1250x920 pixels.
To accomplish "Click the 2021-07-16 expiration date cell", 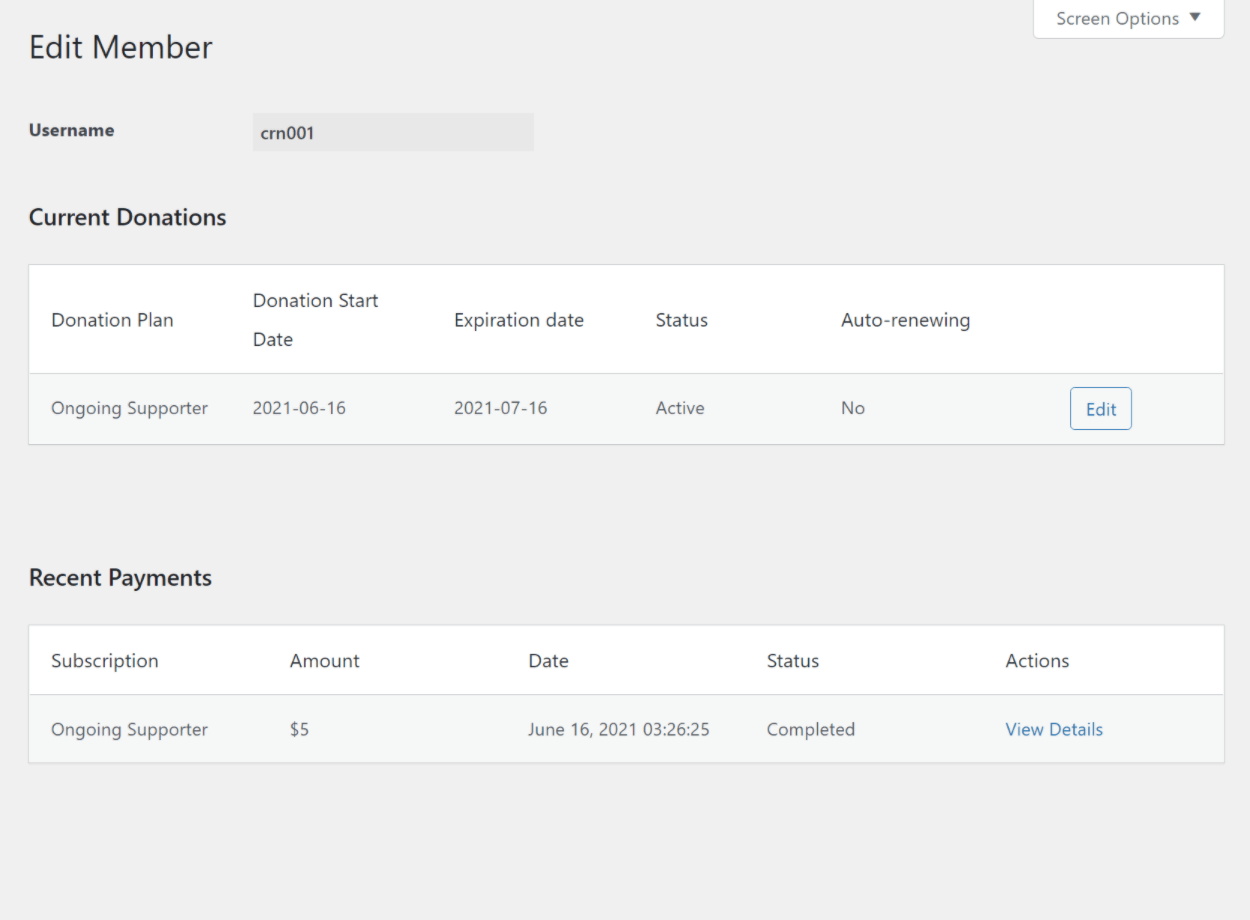I will coord(500,408).
